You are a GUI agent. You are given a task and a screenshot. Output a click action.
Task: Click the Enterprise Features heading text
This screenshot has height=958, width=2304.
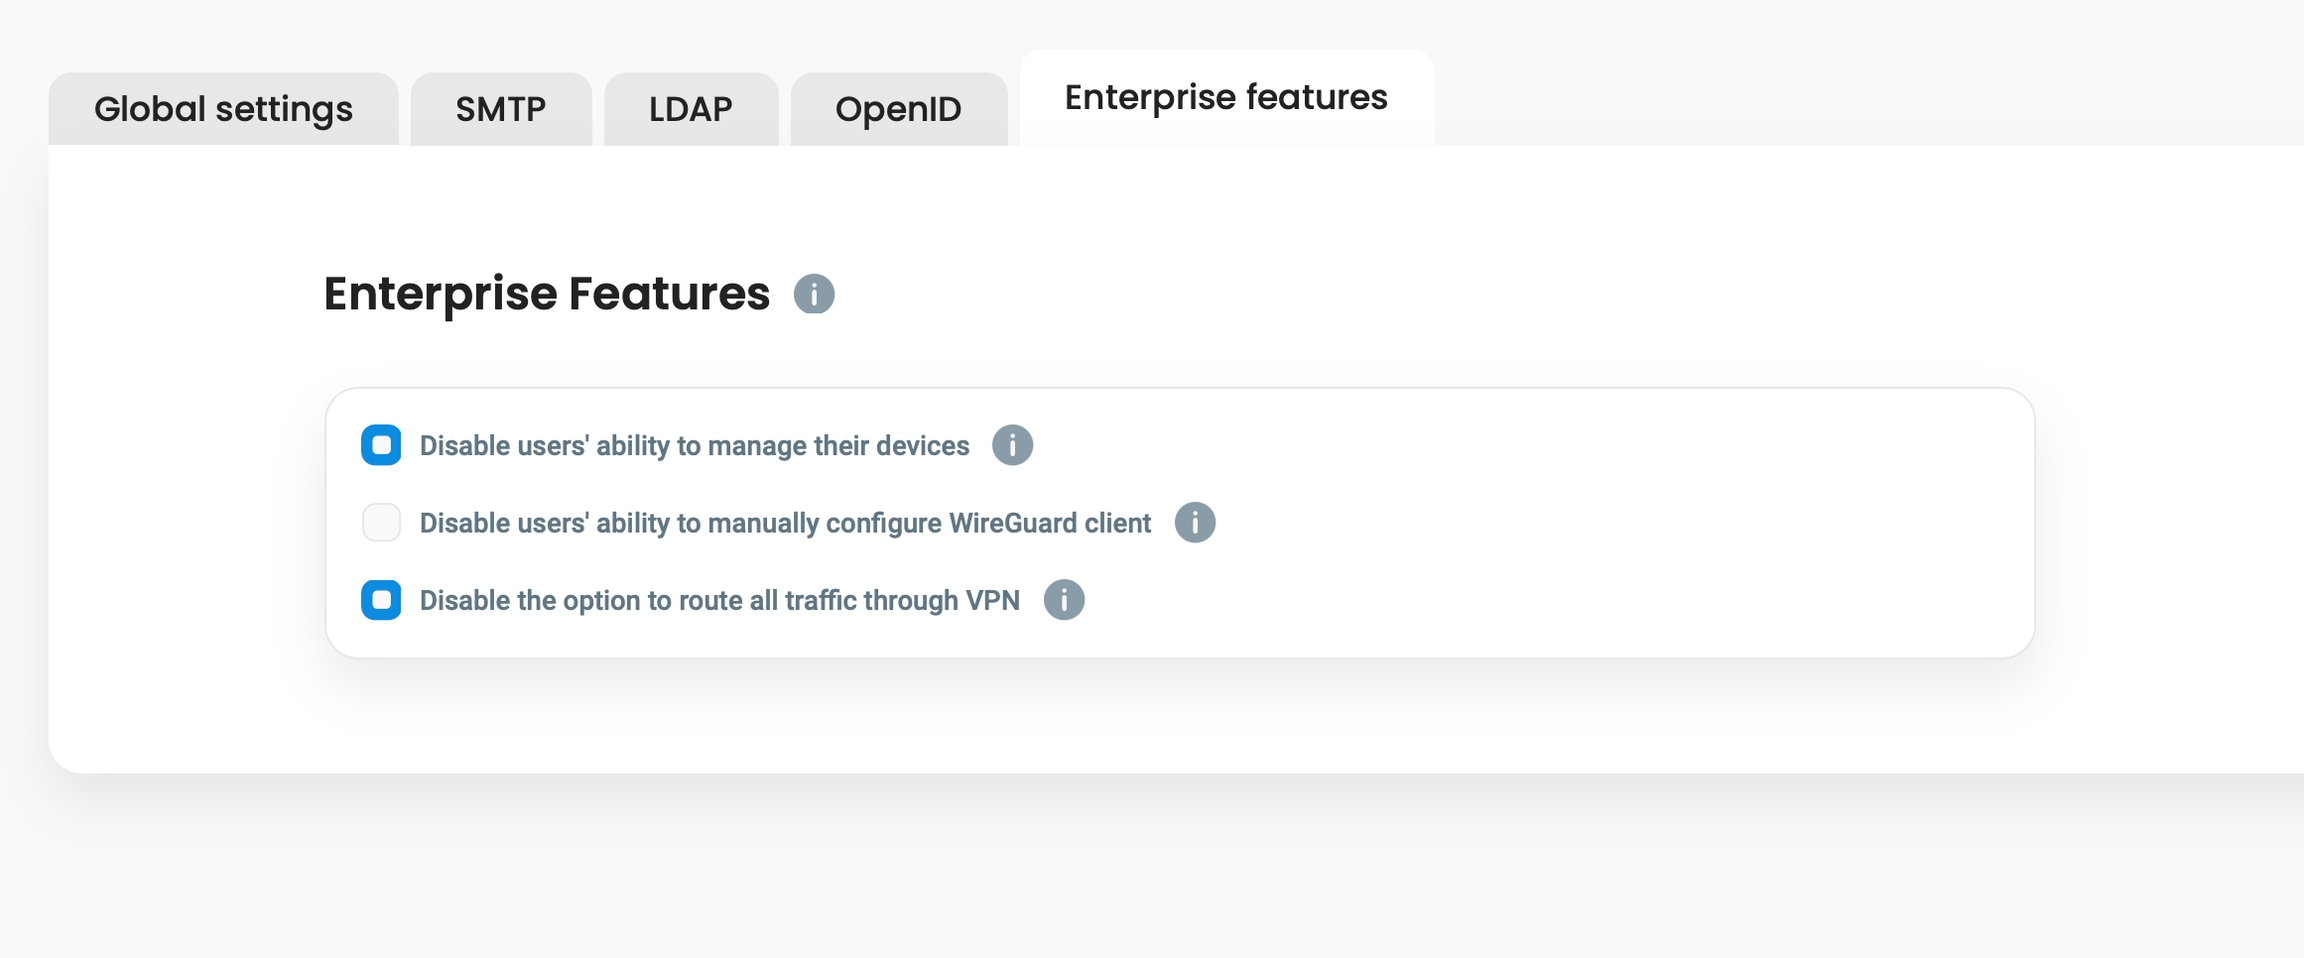546,294
